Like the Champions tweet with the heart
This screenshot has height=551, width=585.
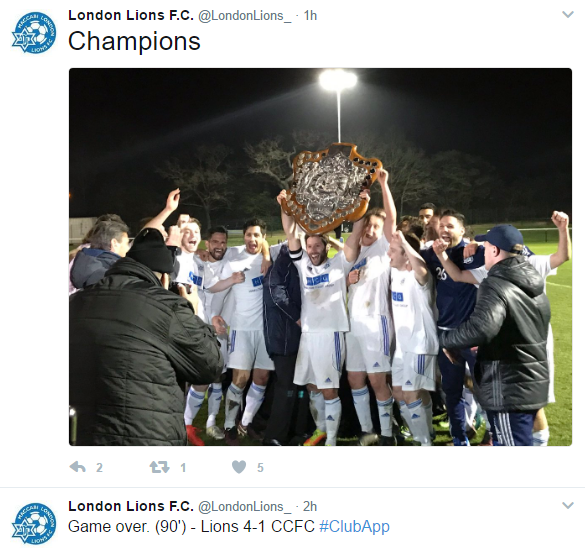[x=239, y=467]
